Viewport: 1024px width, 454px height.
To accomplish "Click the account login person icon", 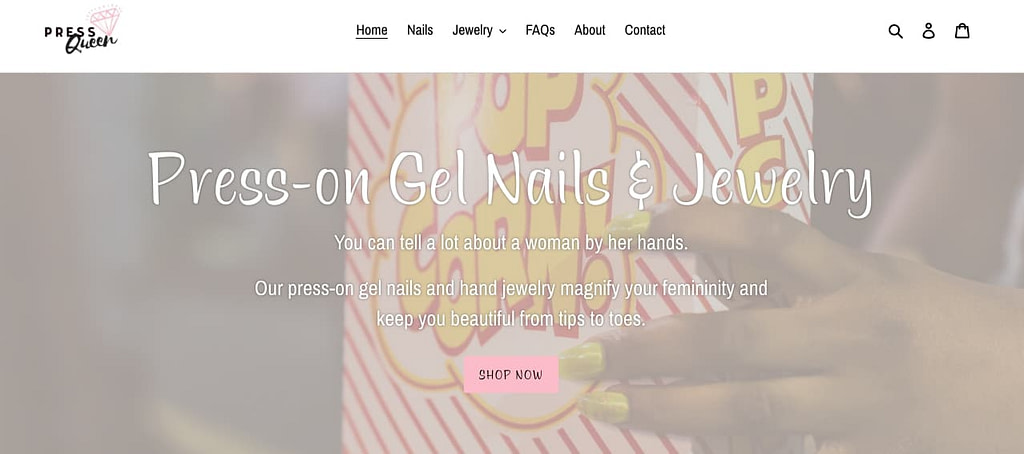I will [929, 31].
